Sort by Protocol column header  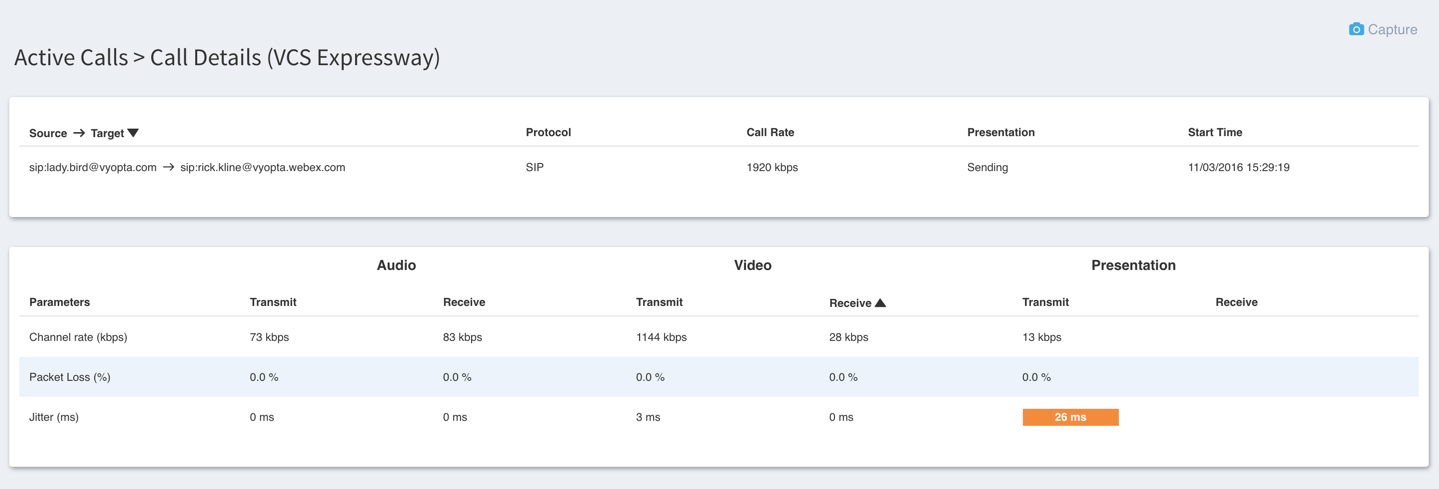click(548, 132)
